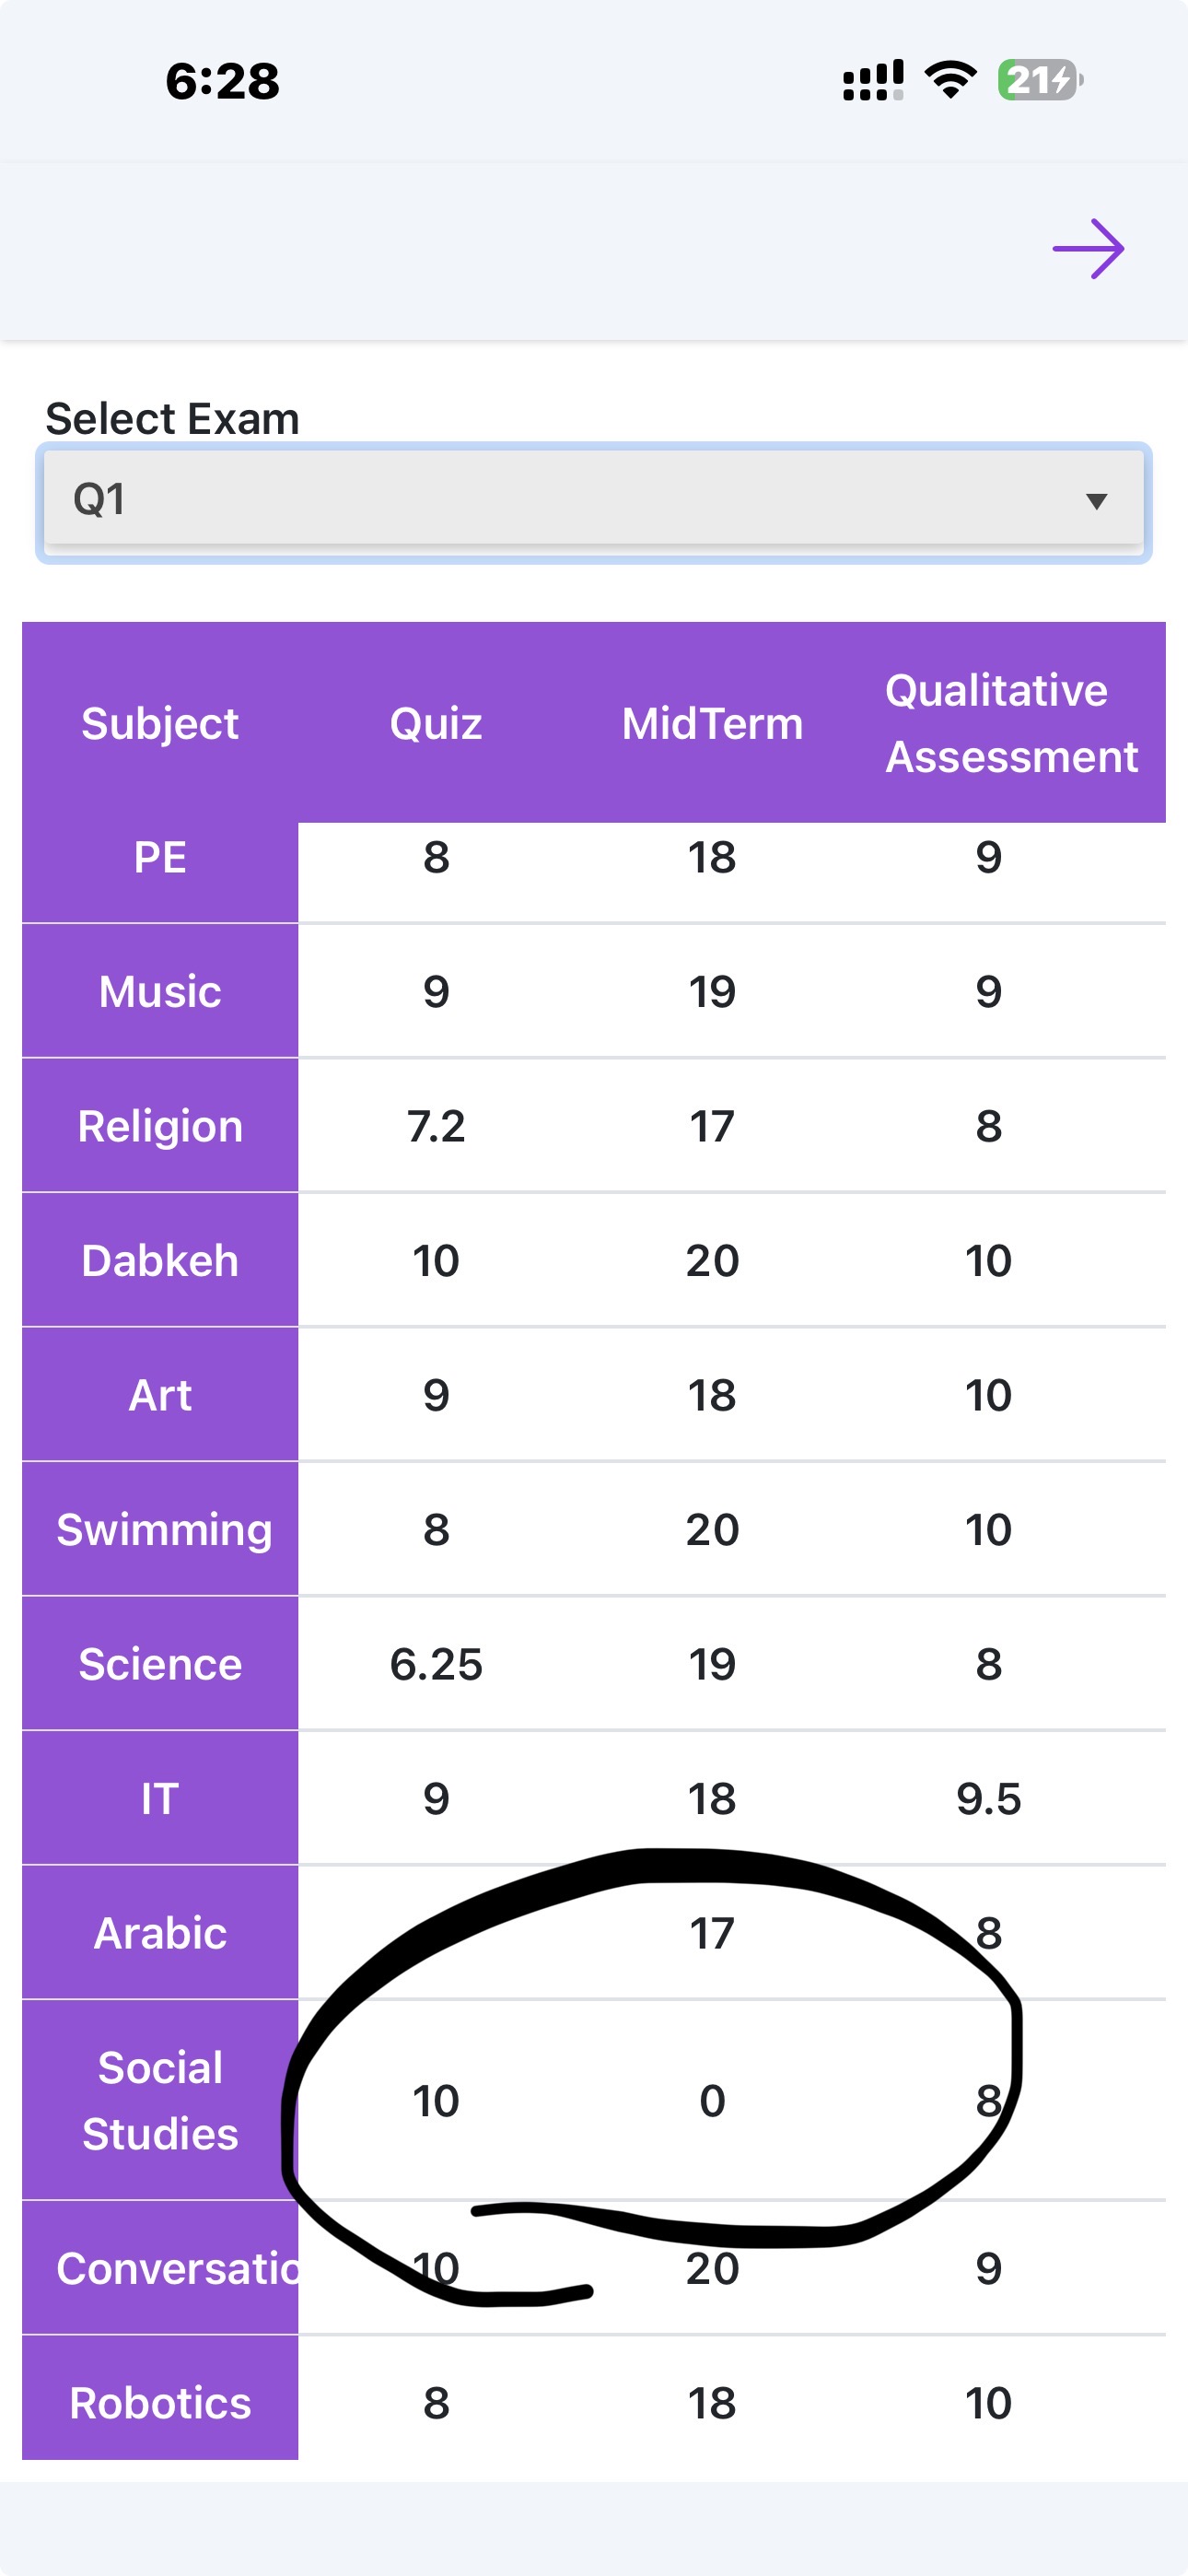Viewport: 1188px width, 2576px height.
Task: Tap the purple forward arrow icon
Action: 1088,248
